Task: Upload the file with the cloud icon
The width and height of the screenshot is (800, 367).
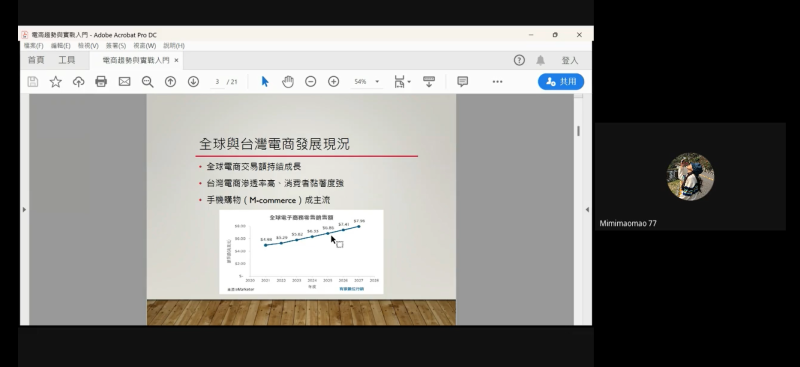Action: tap(79, 82)
